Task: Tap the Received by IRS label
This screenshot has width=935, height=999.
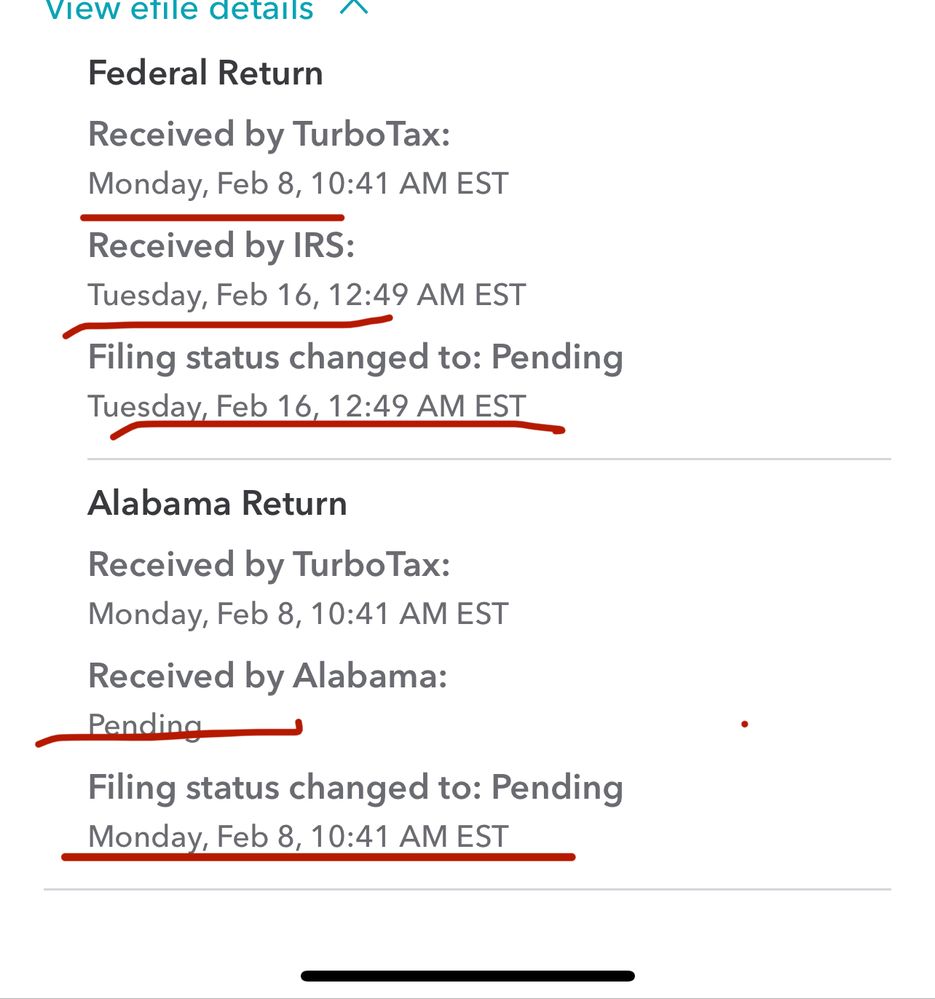Action: pos(221,246)
